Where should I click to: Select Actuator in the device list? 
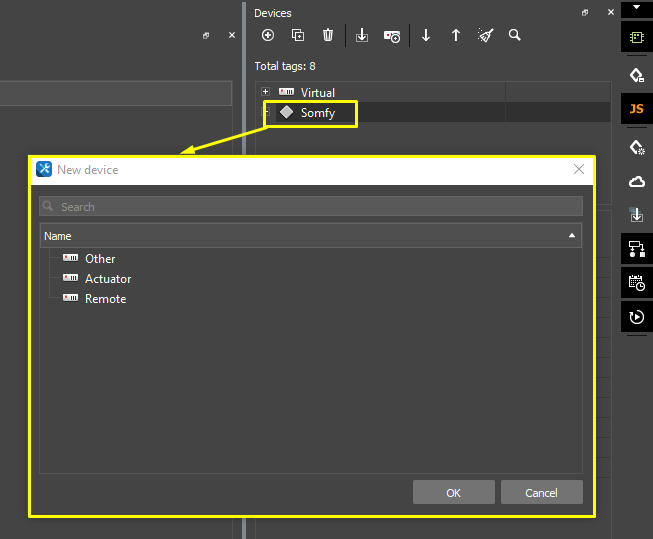pos(107,279)
